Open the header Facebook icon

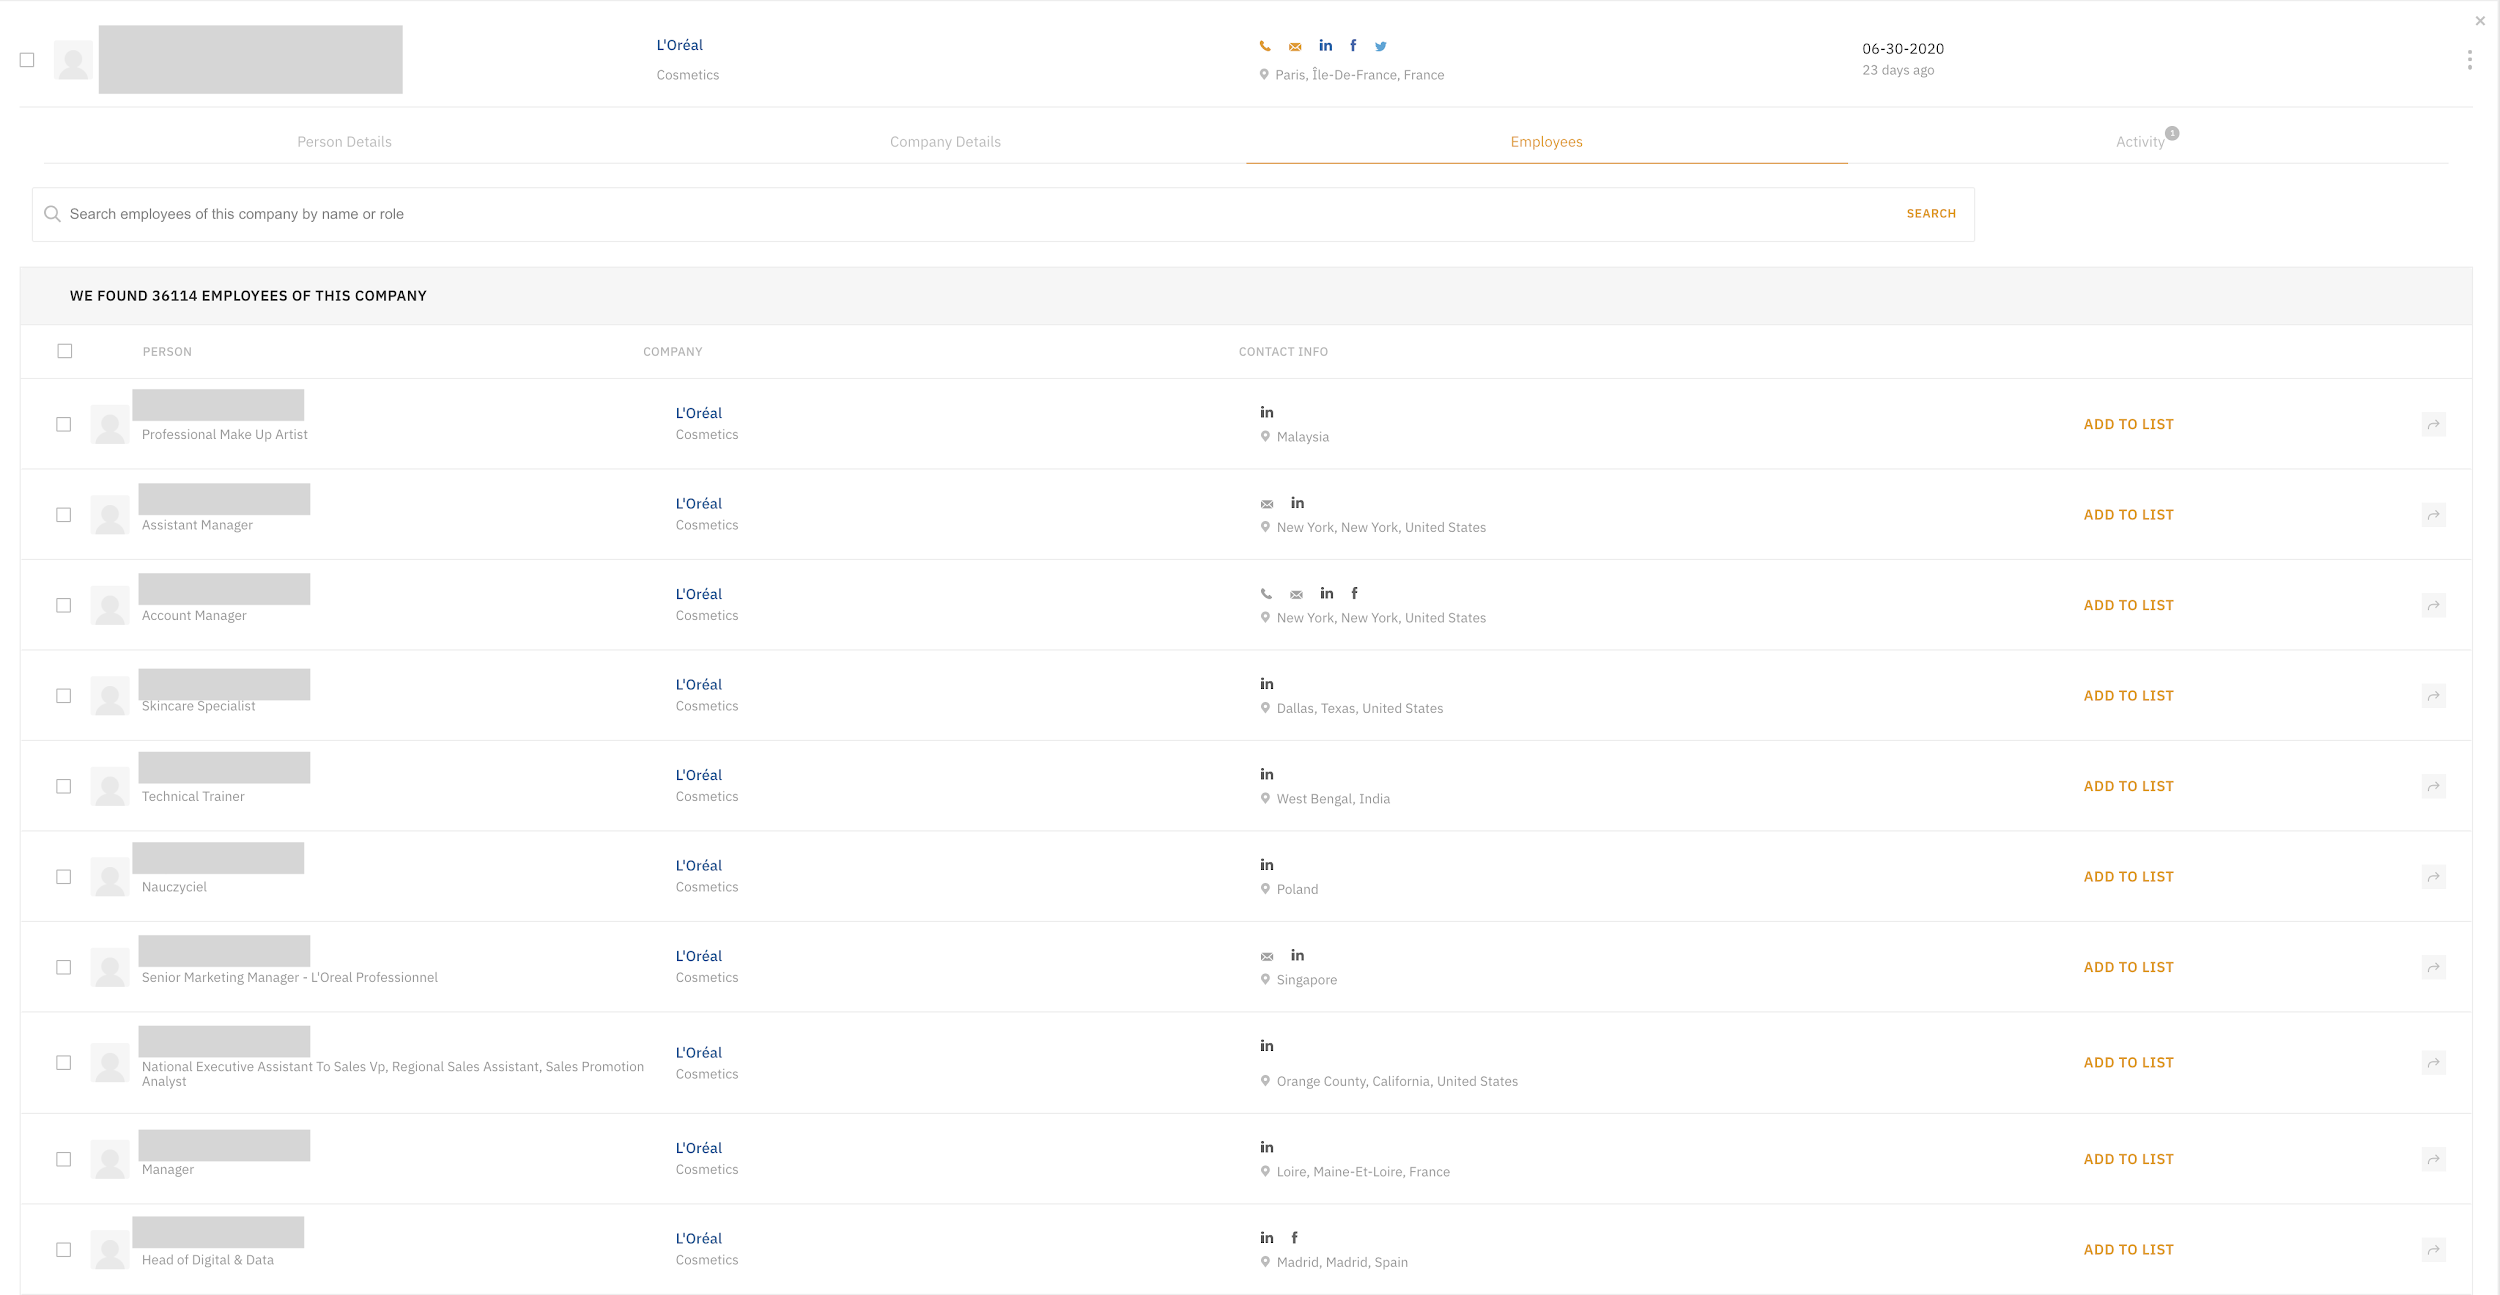1353,45
